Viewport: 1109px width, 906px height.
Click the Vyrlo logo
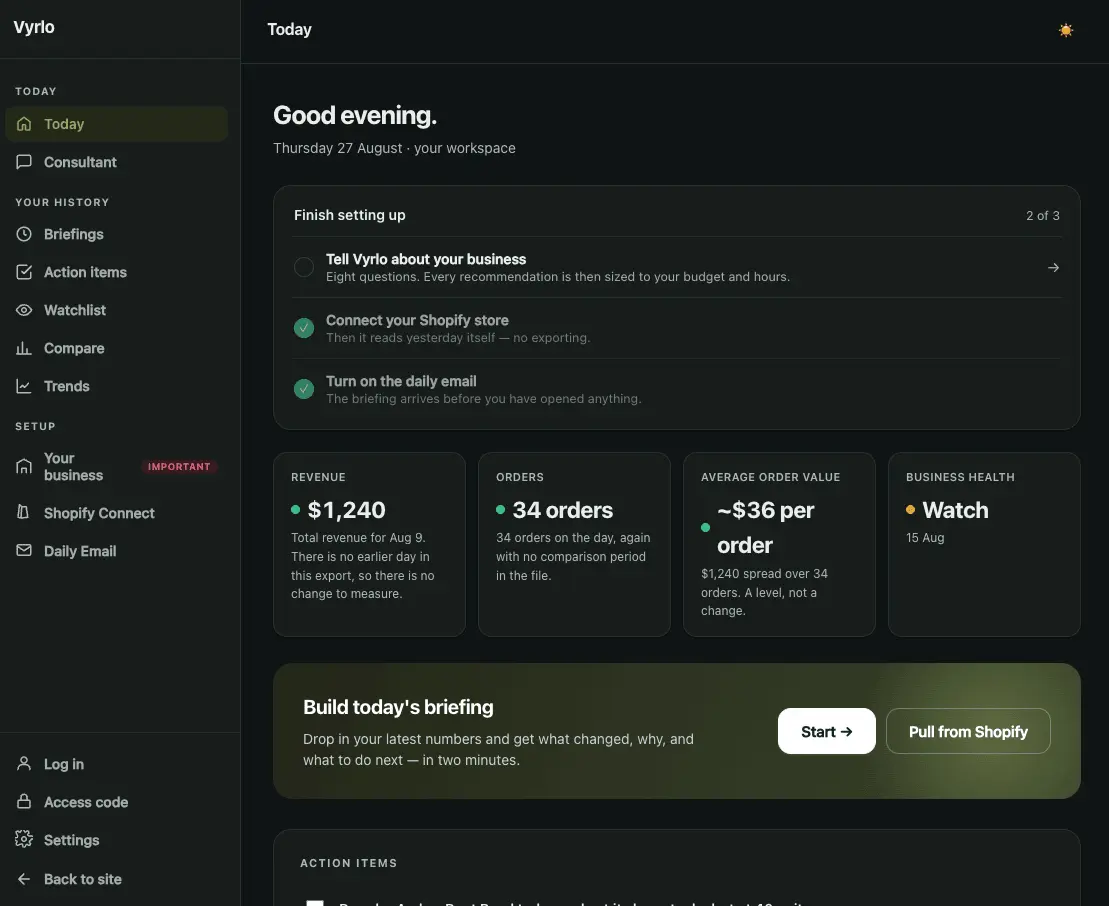point(34,27)
